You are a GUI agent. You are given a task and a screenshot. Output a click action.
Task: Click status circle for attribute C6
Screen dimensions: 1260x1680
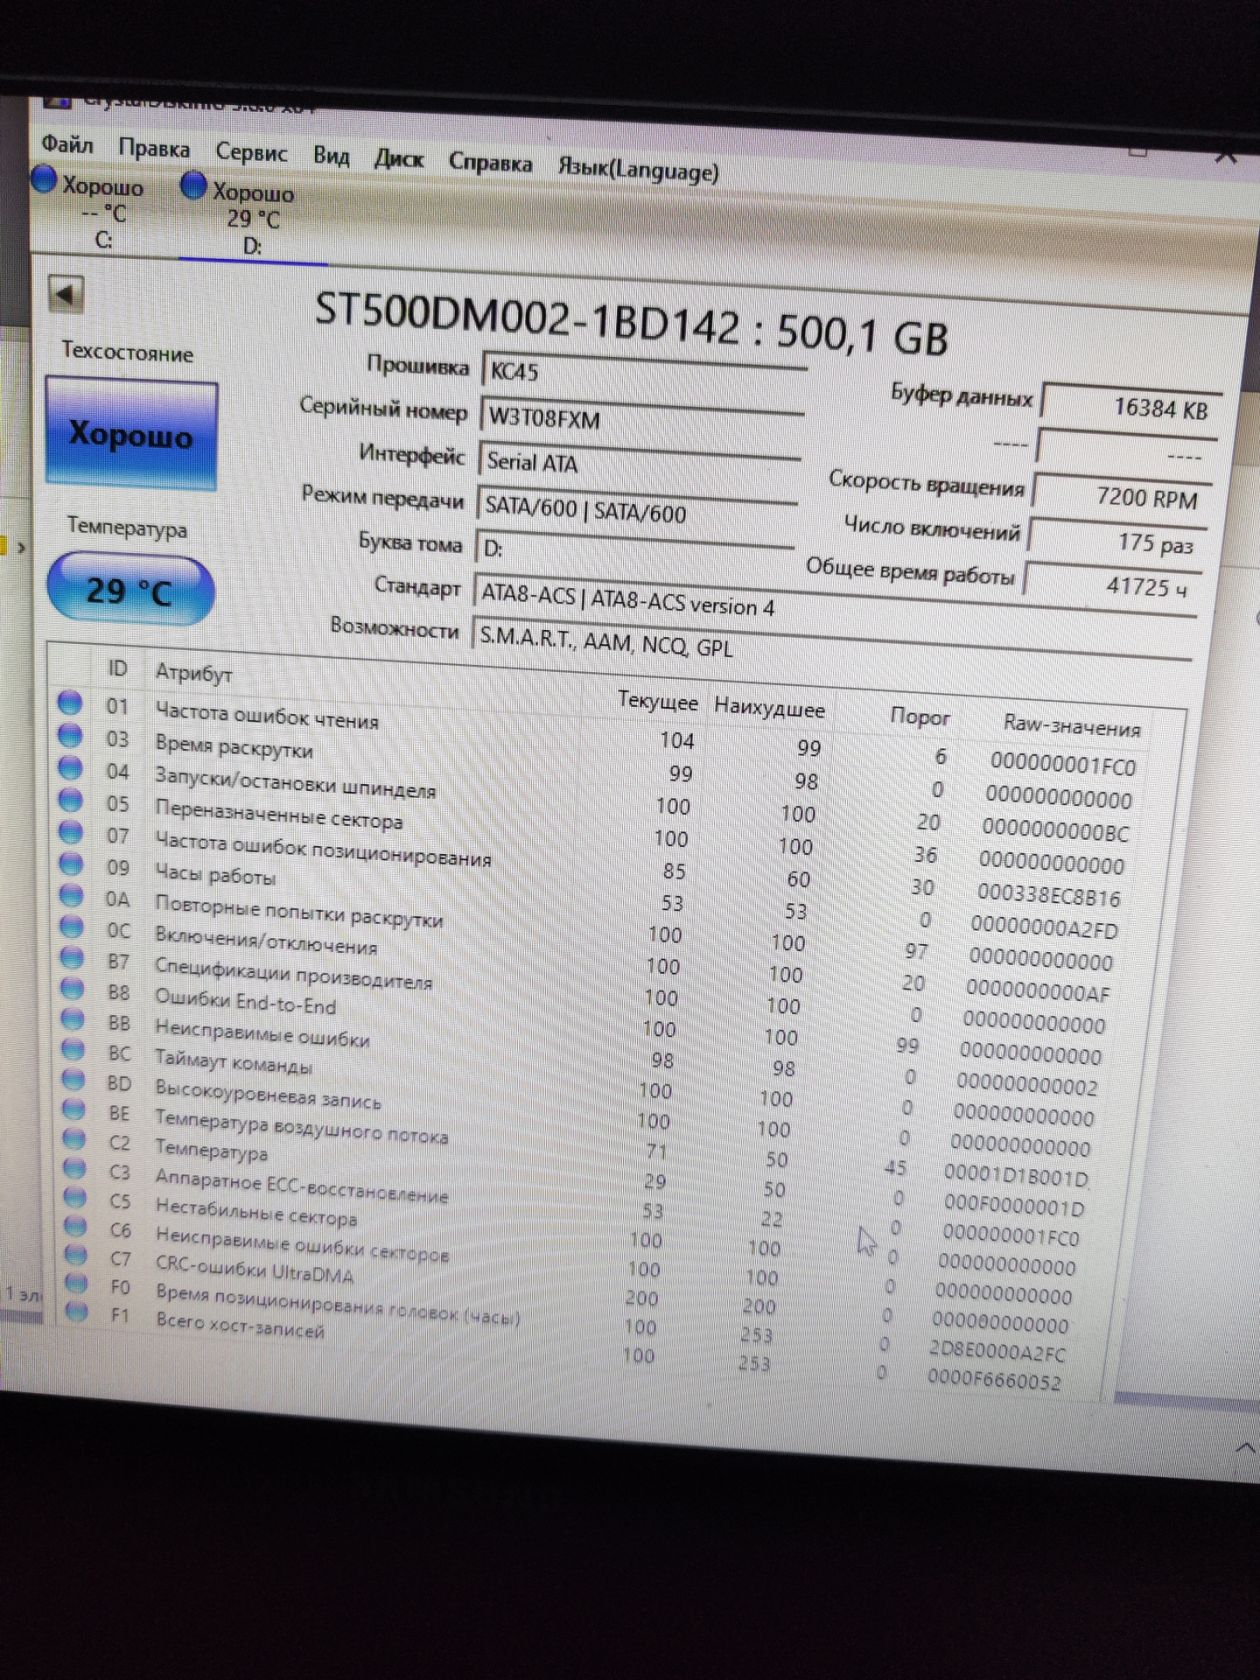[75, 1226]
